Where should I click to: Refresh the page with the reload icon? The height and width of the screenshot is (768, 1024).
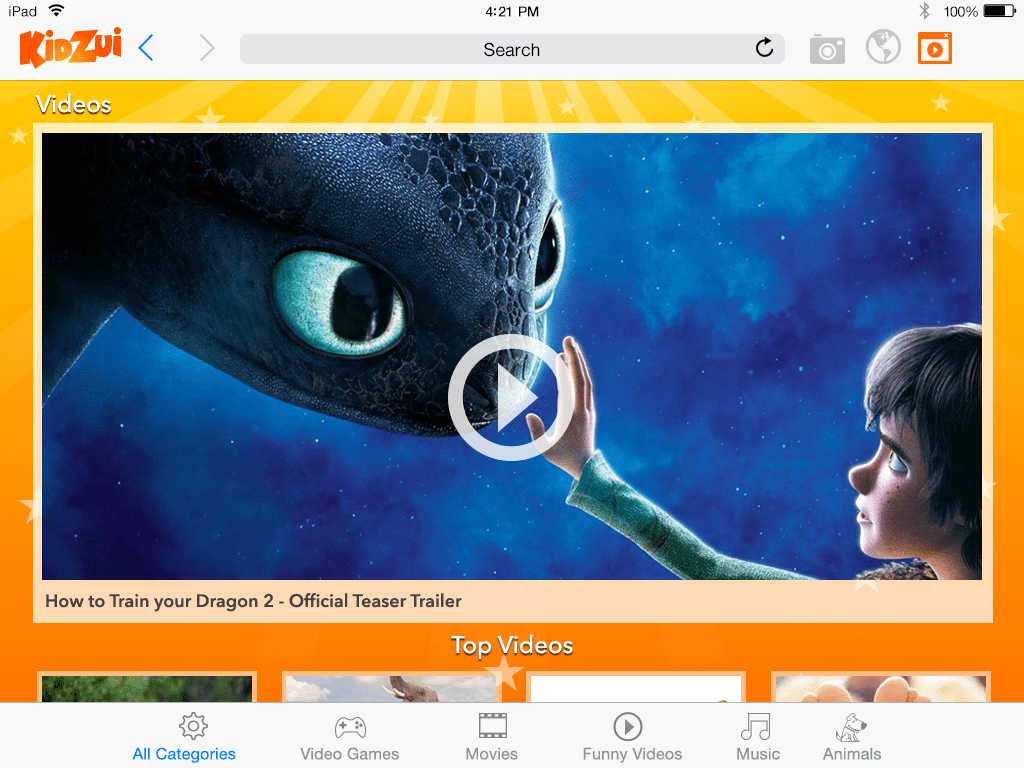click(x=764, y=47)
